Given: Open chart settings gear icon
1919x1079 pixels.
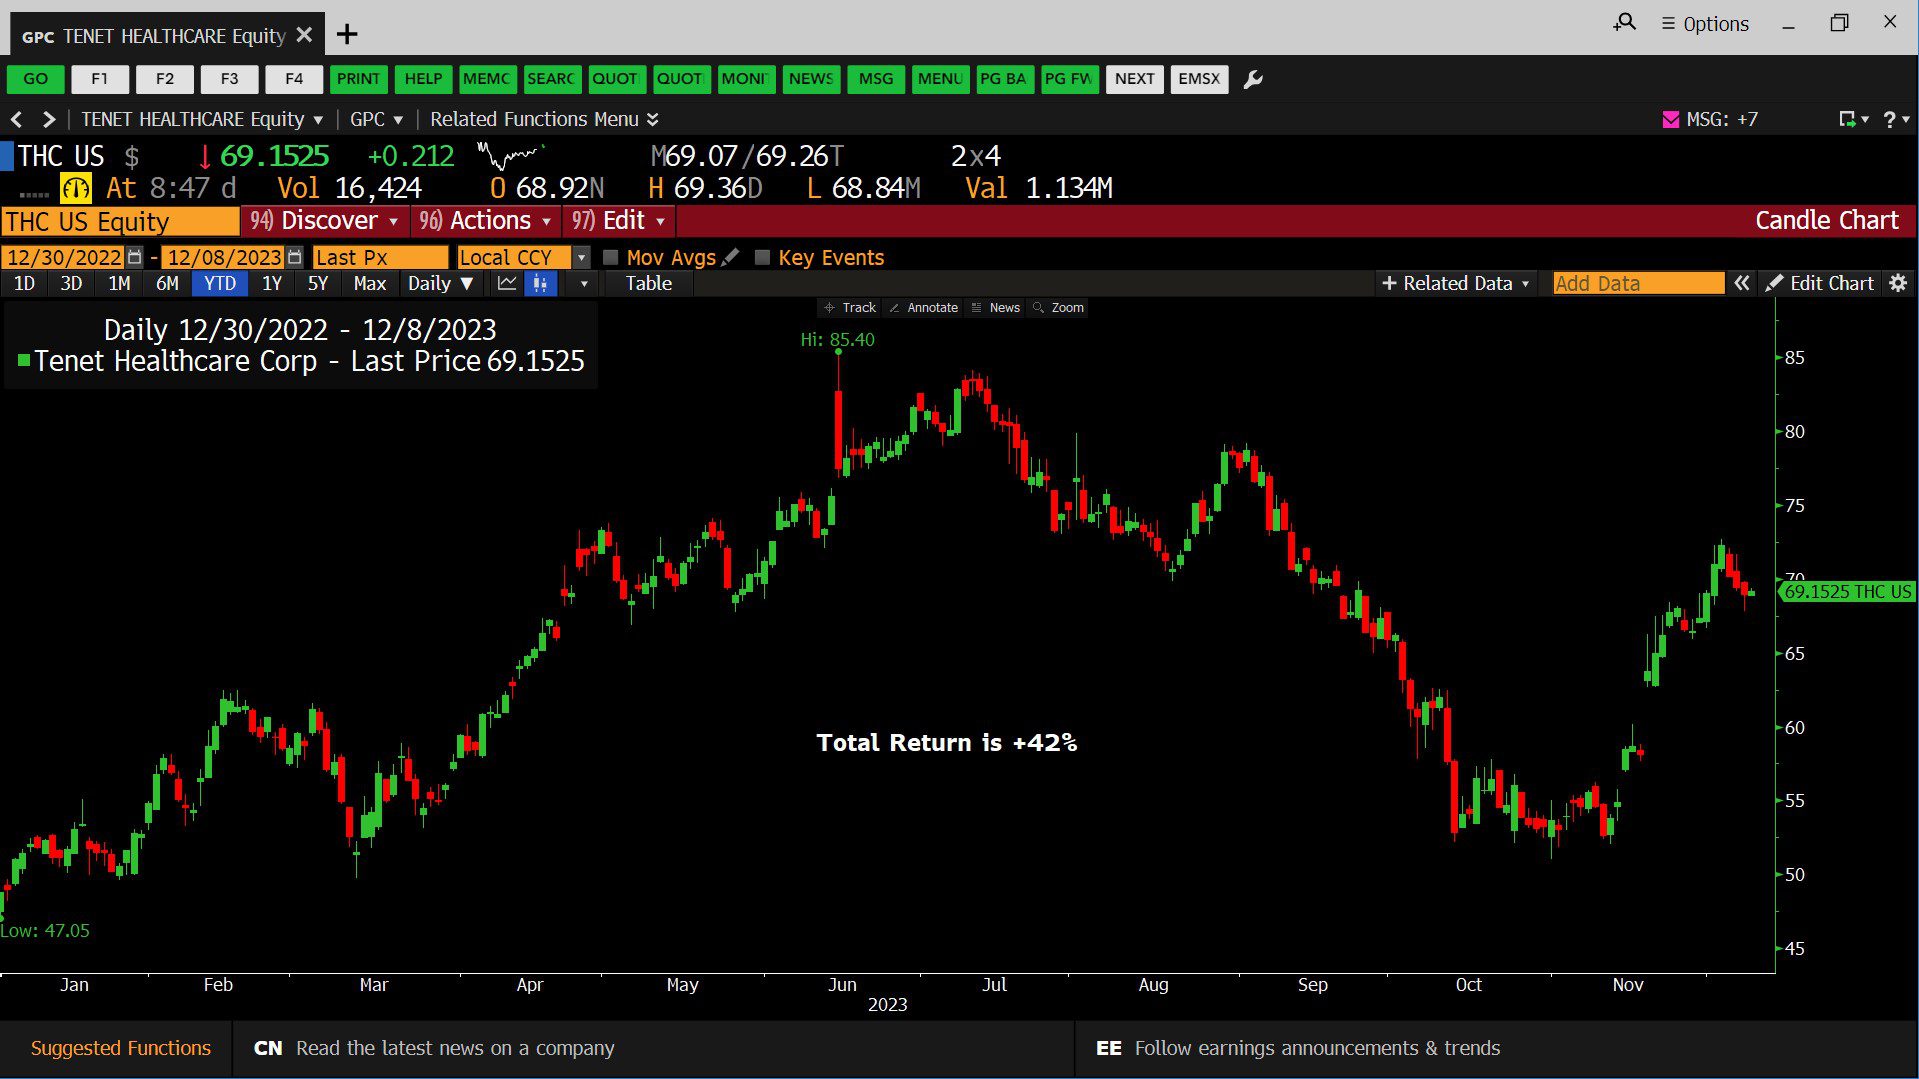Looking at the screenshot, I should click(1898, 283).
